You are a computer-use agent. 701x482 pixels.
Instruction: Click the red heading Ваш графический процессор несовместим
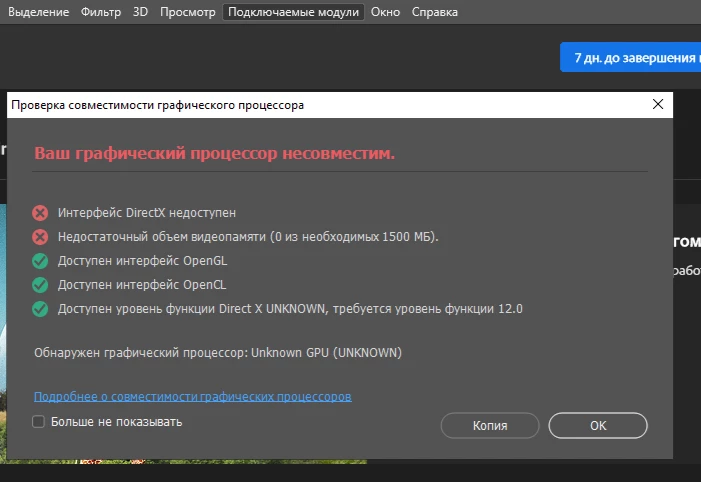coord(215,153)
